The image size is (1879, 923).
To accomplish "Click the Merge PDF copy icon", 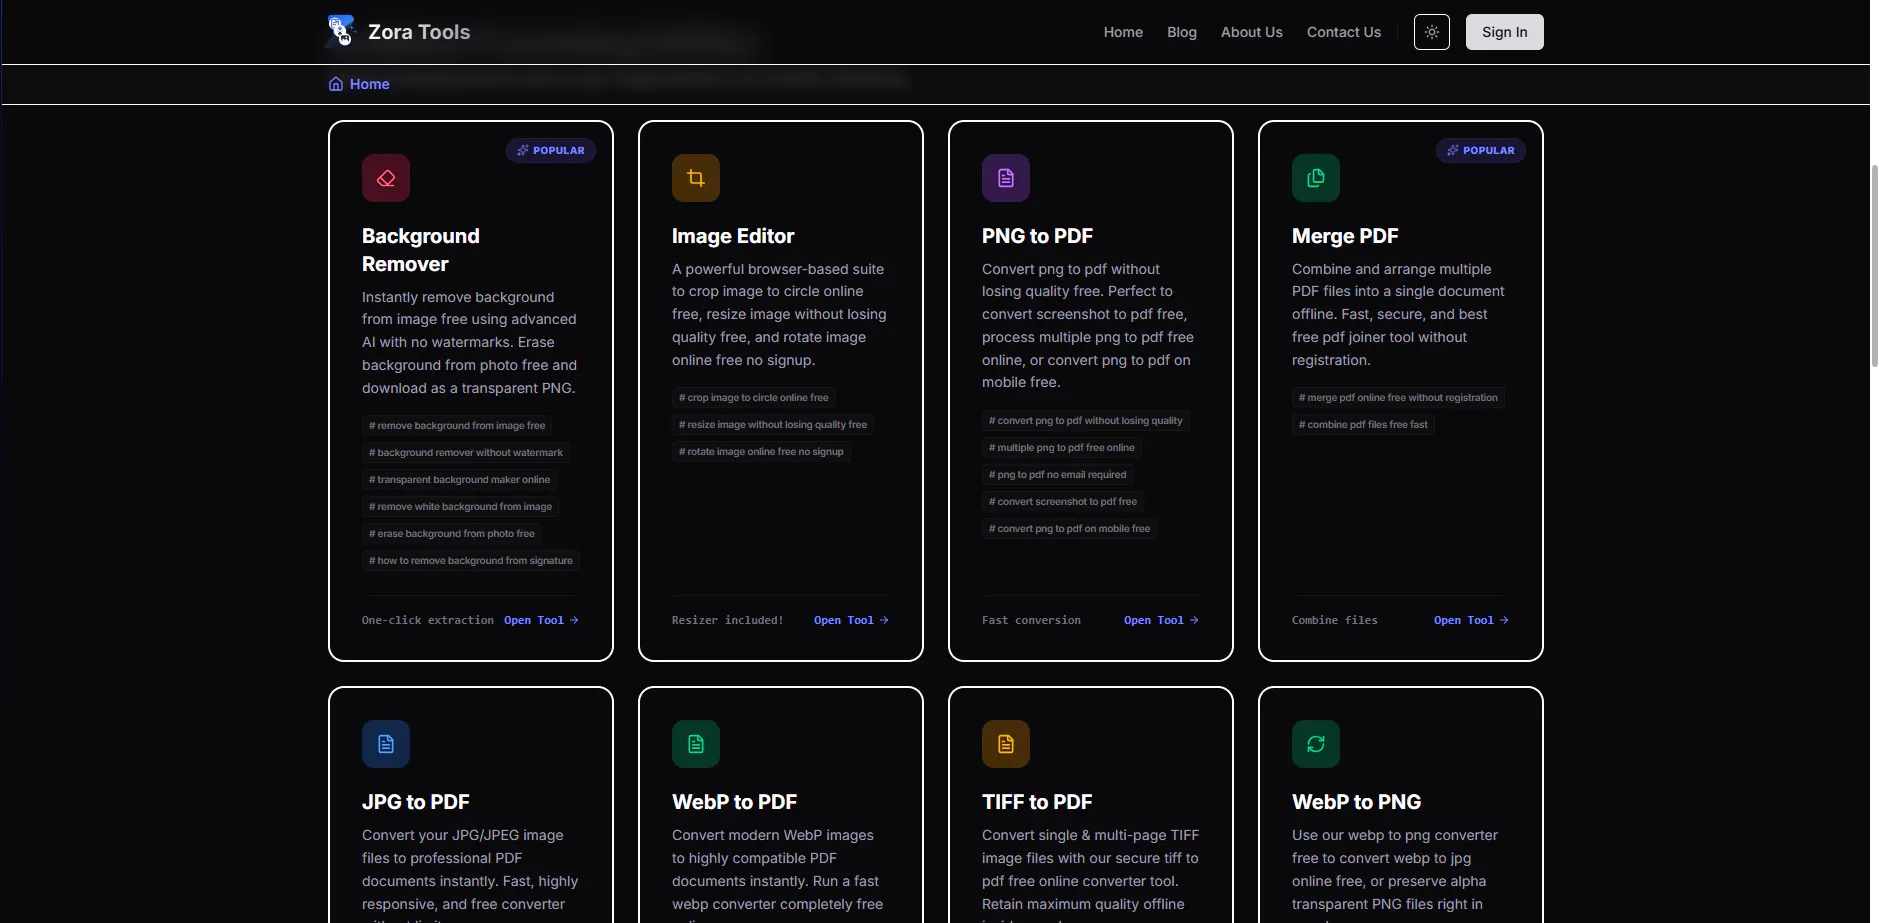I will tap(1316, 178).
